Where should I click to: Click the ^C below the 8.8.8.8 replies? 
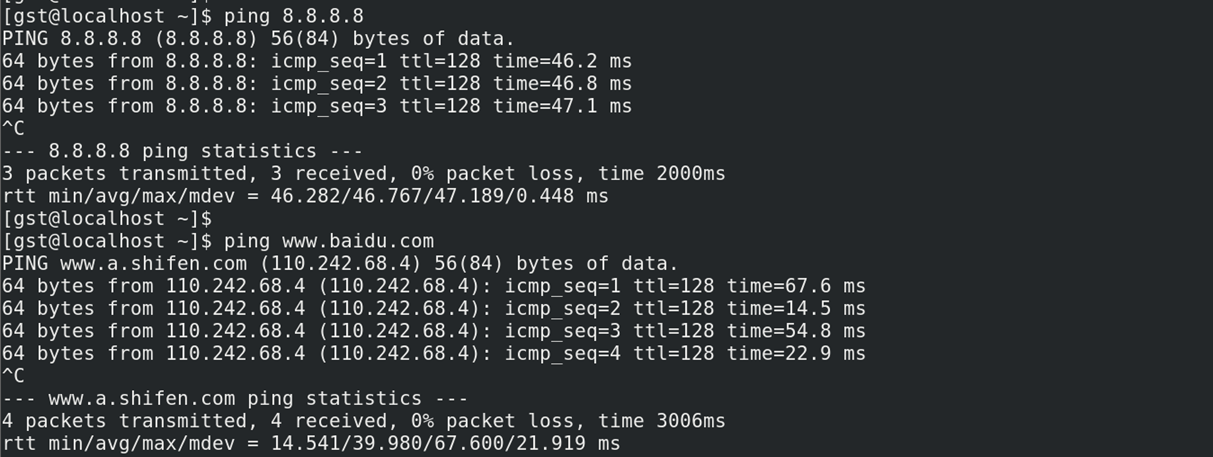13,129
